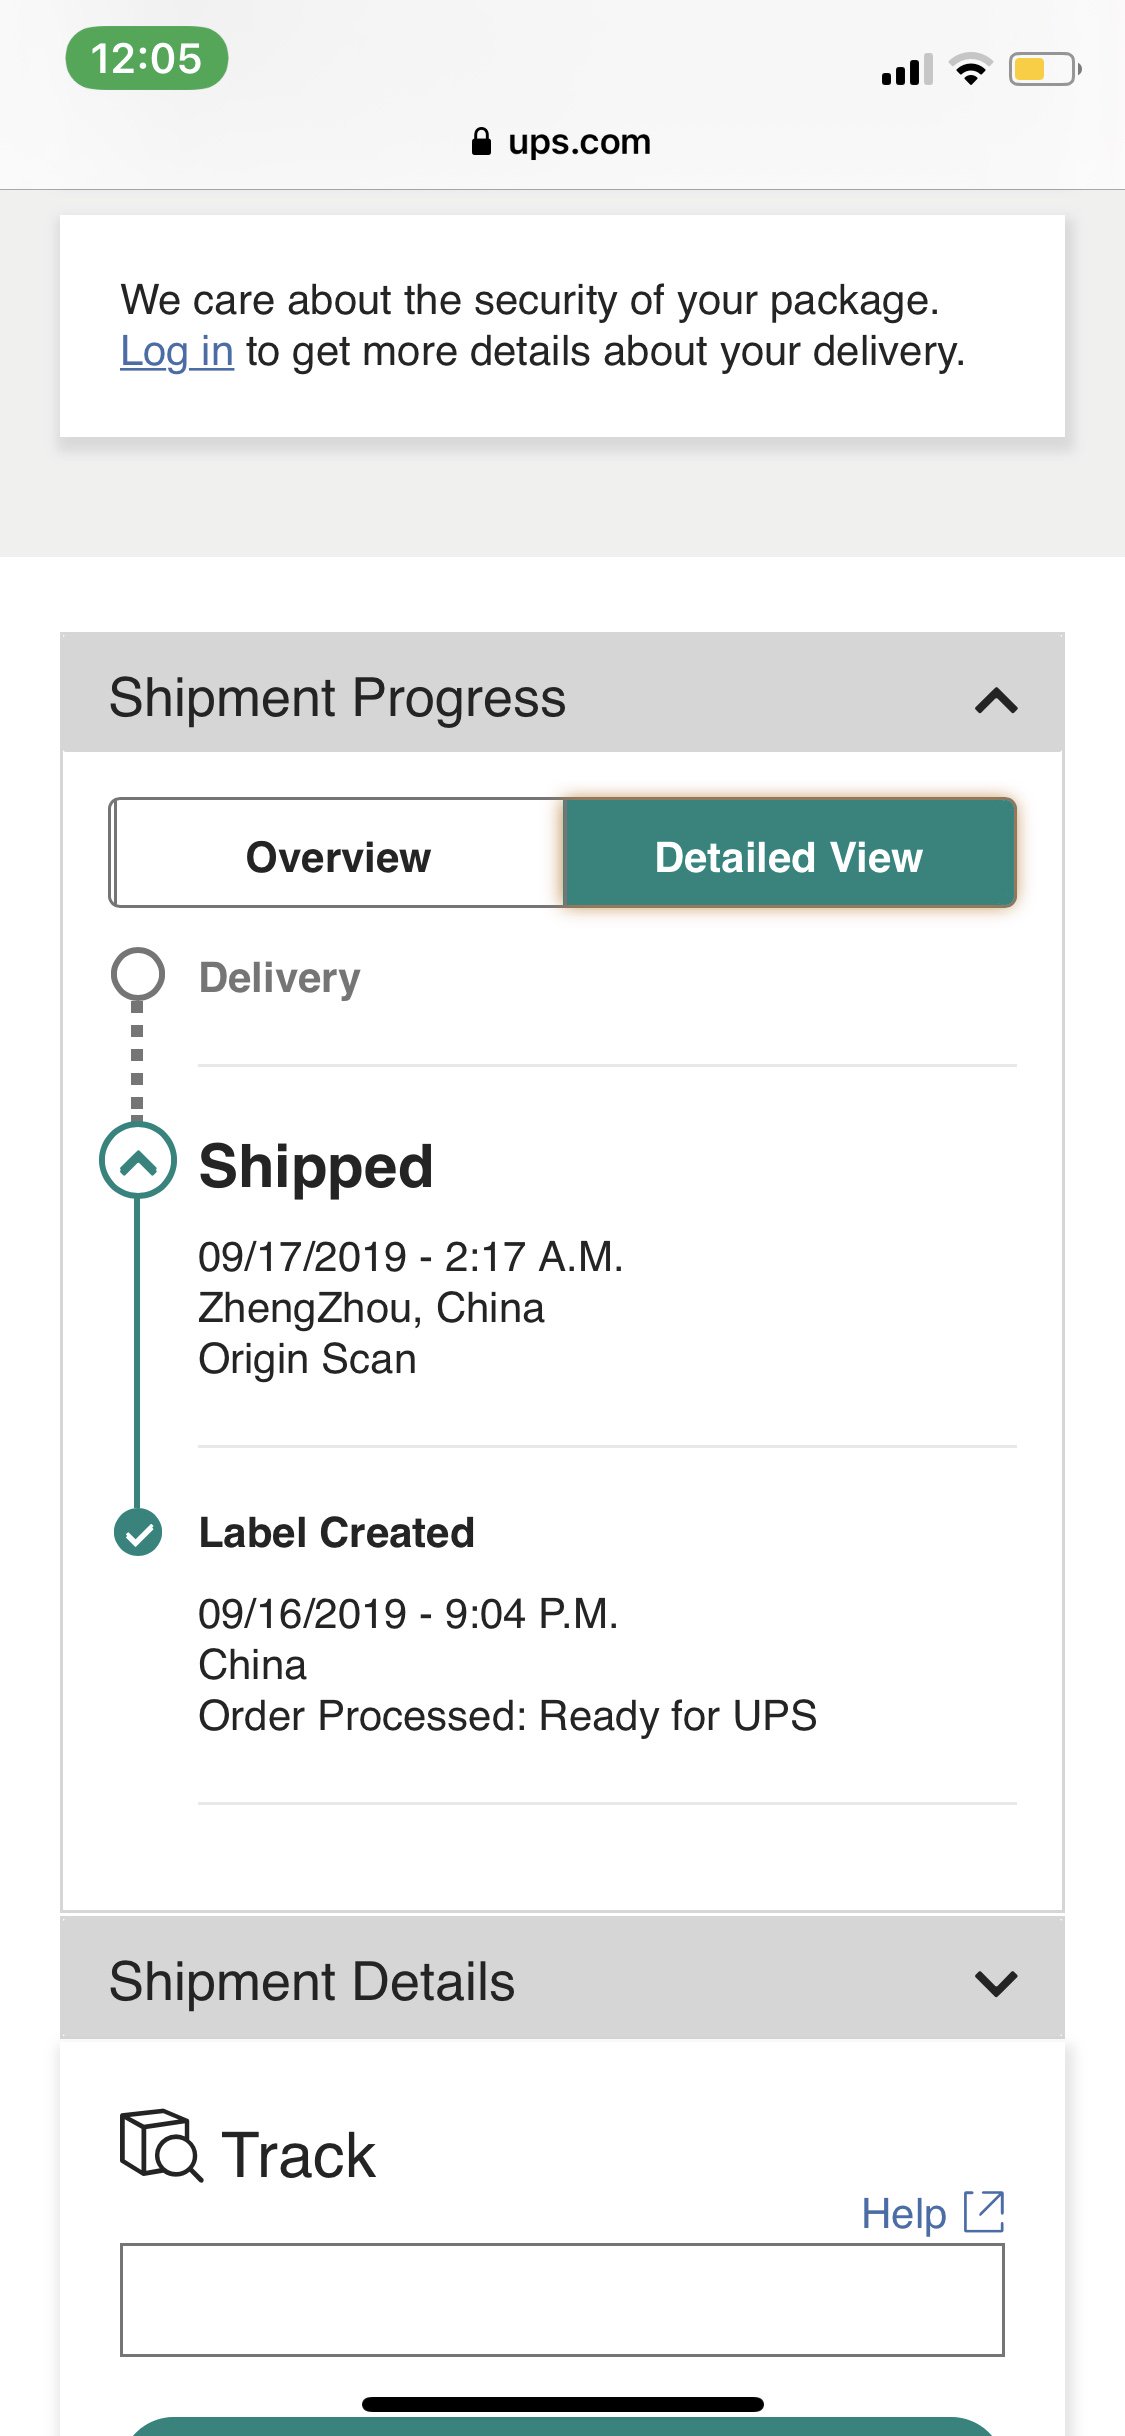1125x2436 pixels.
Task: Switch to the Overview tab
Action: [338, 857]
